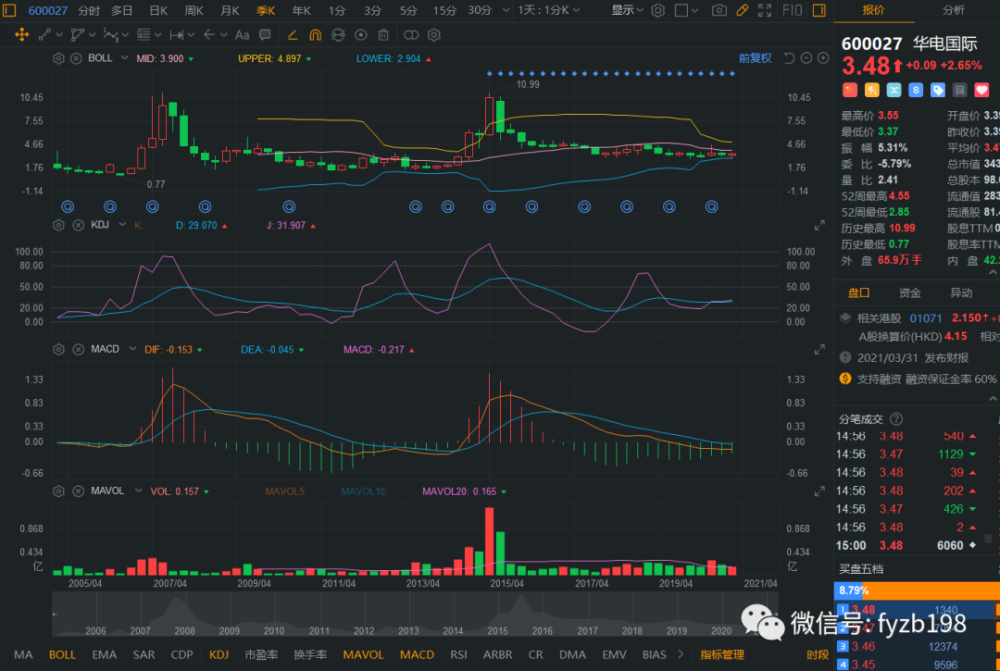Image resolution: width=1000 pixels, height=671 pixels.
Task: Maximize the MACD sub-chart pane
Action: (x=820, y=350)
